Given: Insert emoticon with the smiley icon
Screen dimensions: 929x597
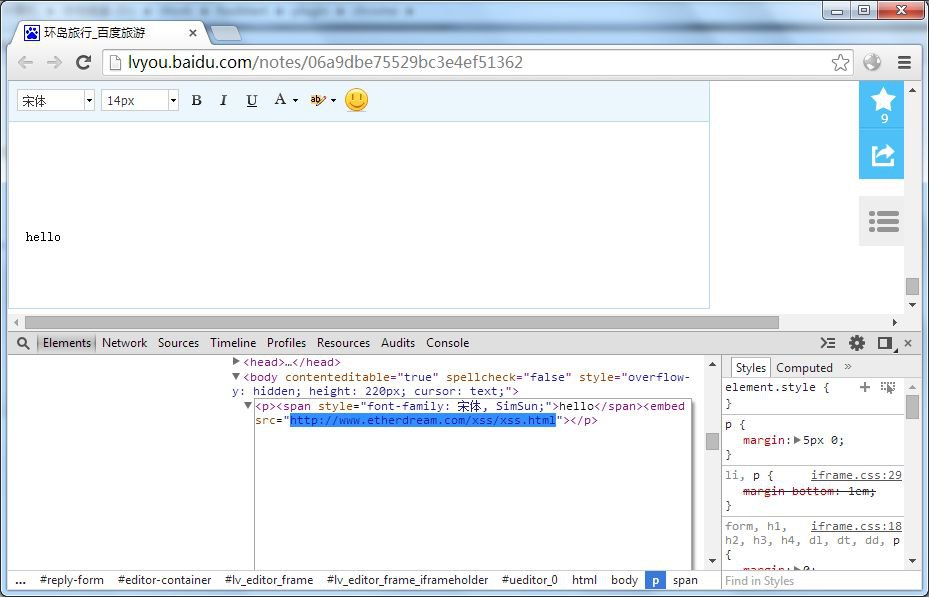Looking at the screenshot, I should point(356,100).
